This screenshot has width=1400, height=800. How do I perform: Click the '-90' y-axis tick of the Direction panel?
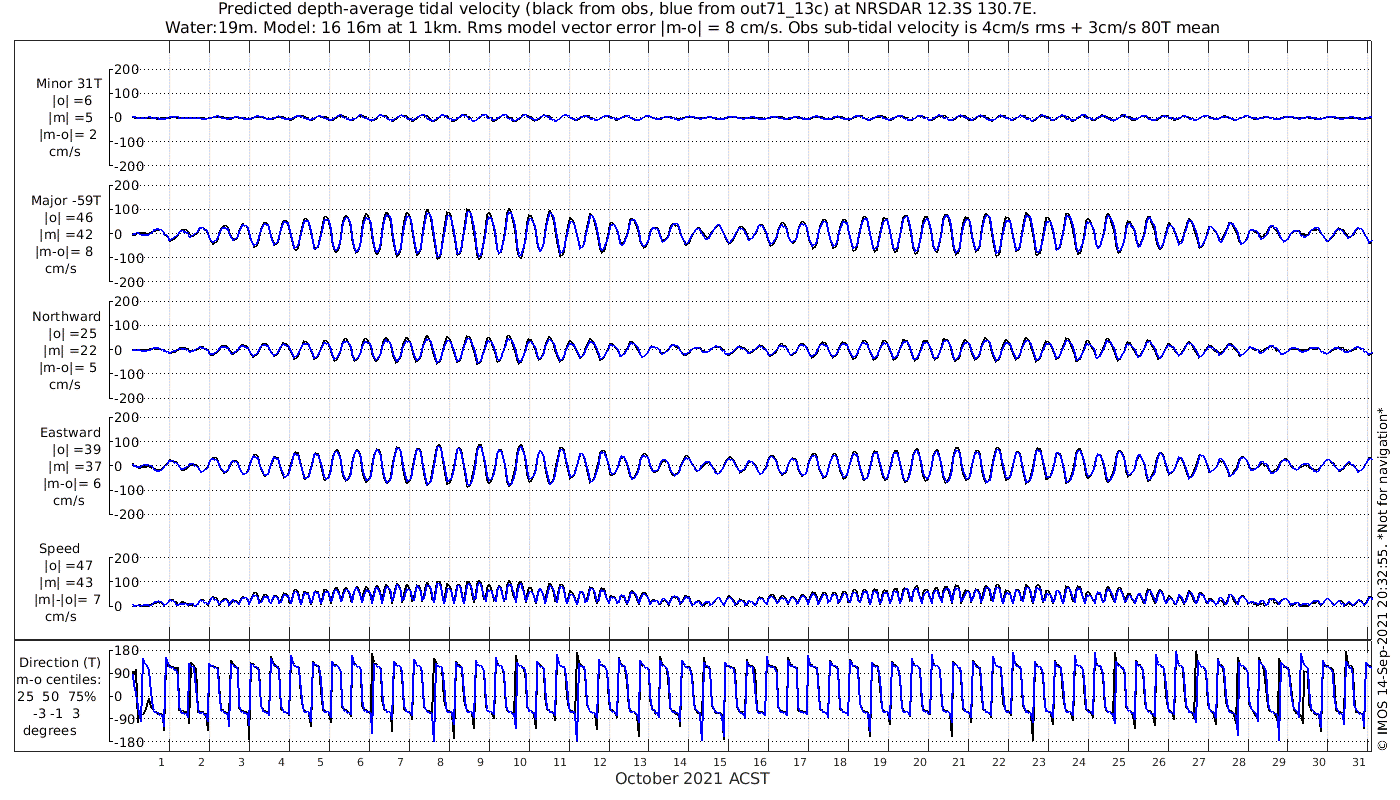click(127, 719)
